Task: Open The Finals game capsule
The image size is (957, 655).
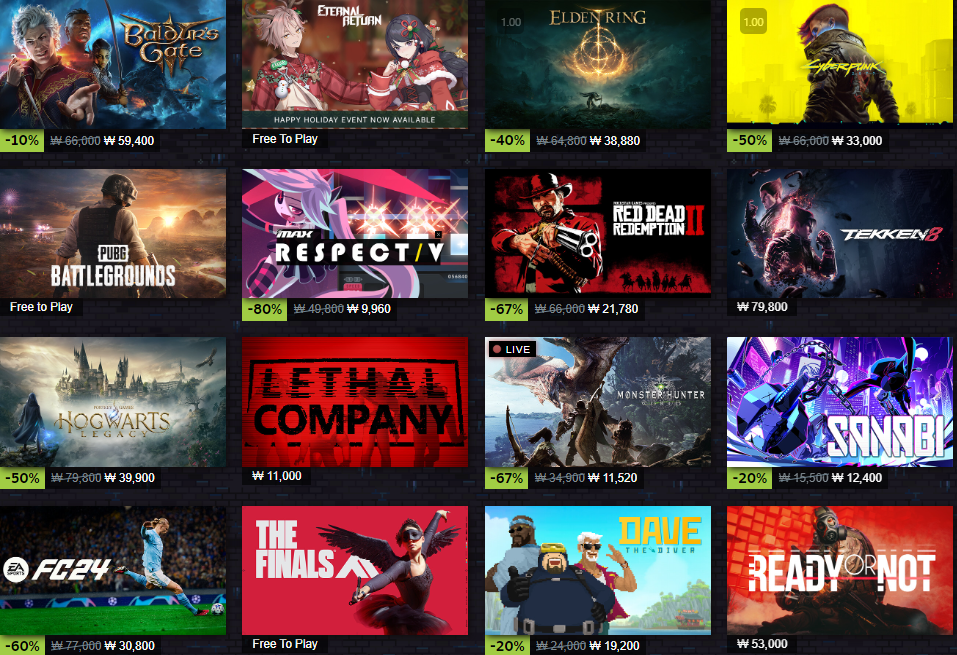Action: tap(355, 571)
